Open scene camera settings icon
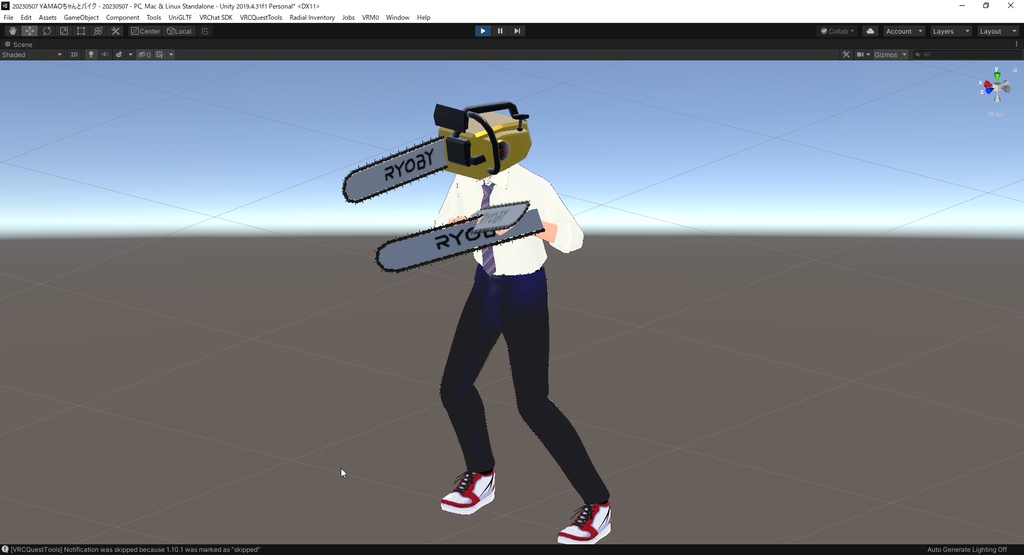The image size is (1024, 555). (x=860, y=55)
